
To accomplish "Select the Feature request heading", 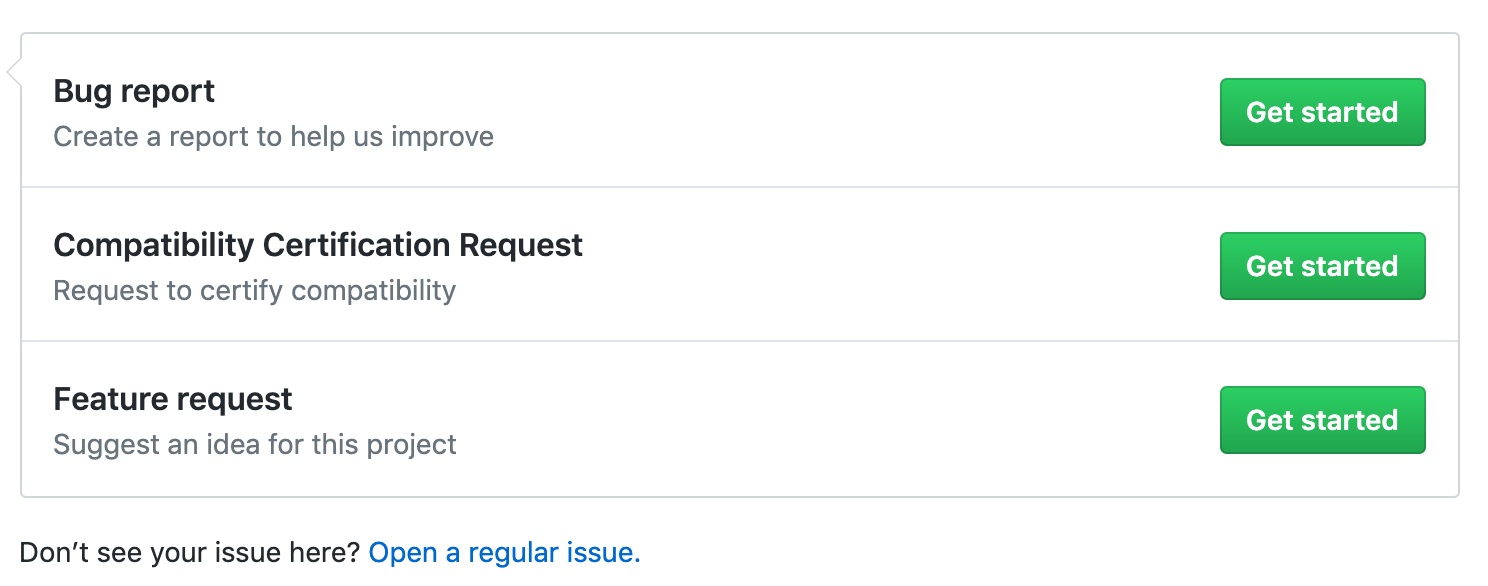I will pos(173,399).
